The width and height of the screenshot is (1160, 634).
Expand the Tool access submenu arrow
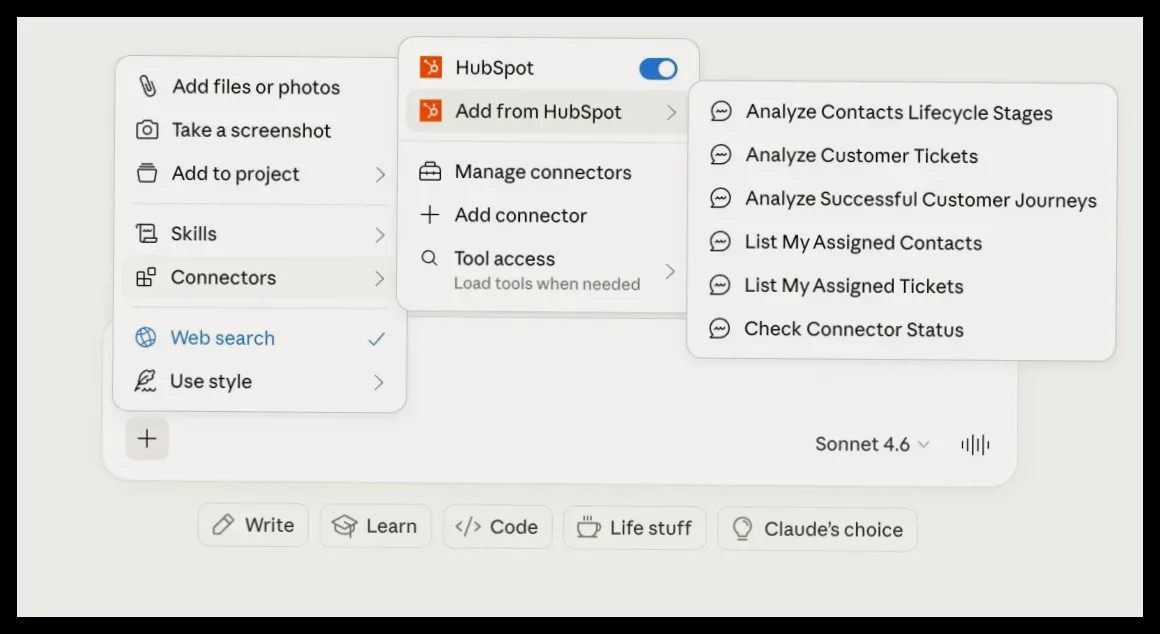(x=670, y=272)
